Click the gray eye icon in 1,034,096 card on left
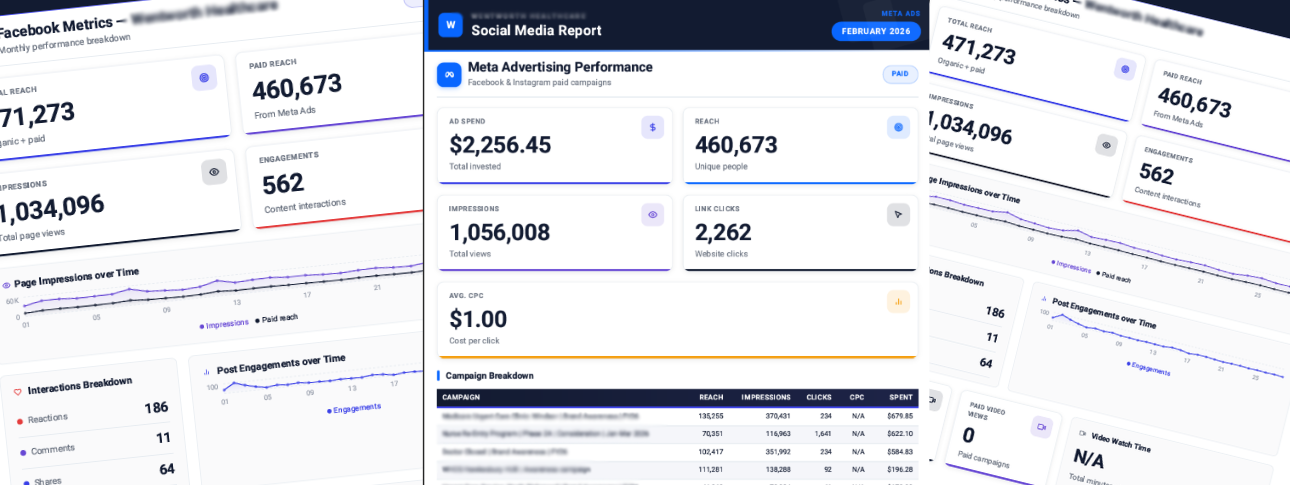The height and width of the screenshot is (485, 1290). point(213,172)
